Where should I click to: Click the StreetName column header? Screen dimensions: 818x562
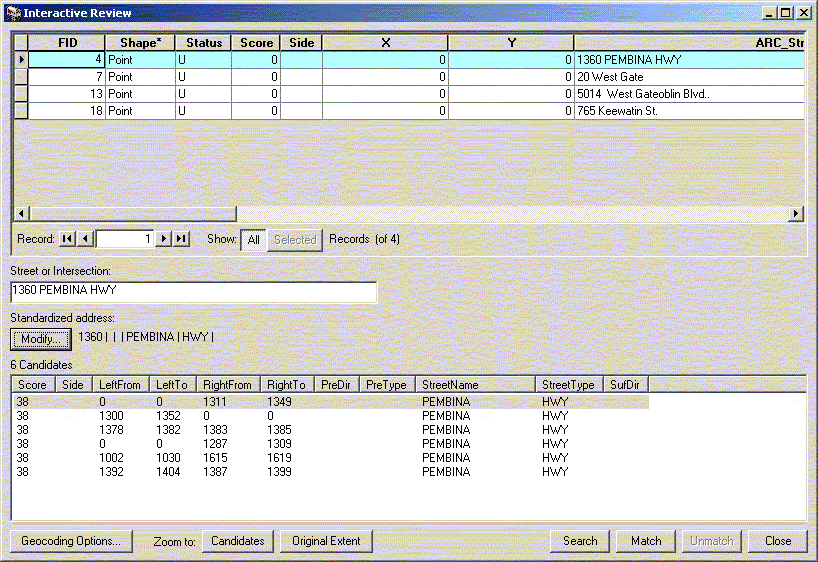[476, 385]
